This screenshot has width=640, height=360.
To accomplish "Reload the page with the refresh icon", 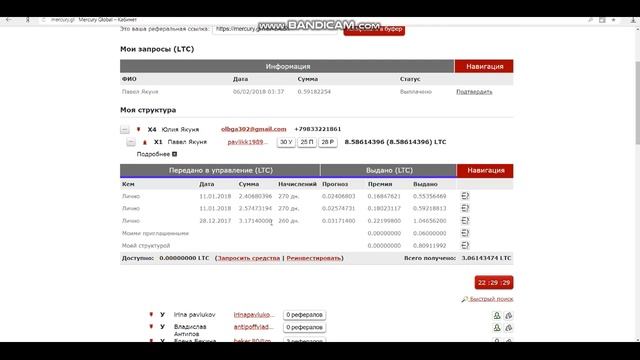I will (44, 20).
